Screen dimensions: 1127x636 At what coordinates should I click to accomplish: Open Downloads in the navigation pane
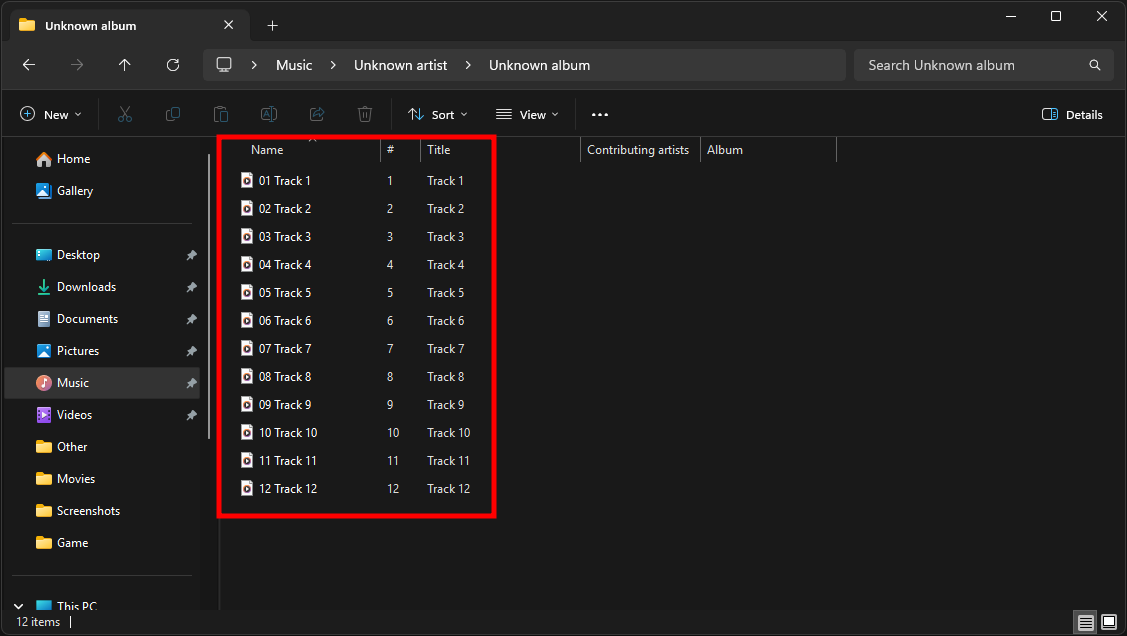point(86,287)
